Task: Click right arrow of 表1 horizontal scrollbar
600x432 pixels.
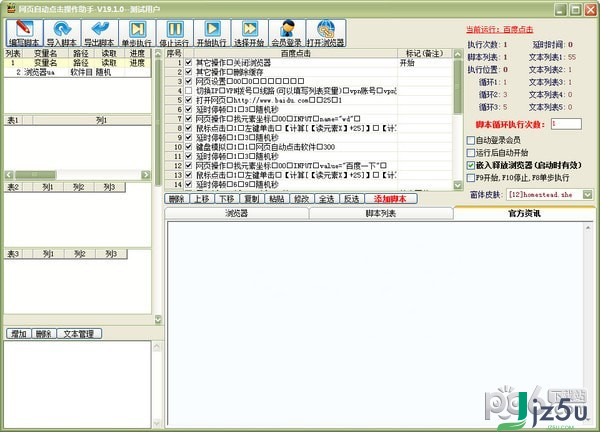Action: click(x=146, y=175)
